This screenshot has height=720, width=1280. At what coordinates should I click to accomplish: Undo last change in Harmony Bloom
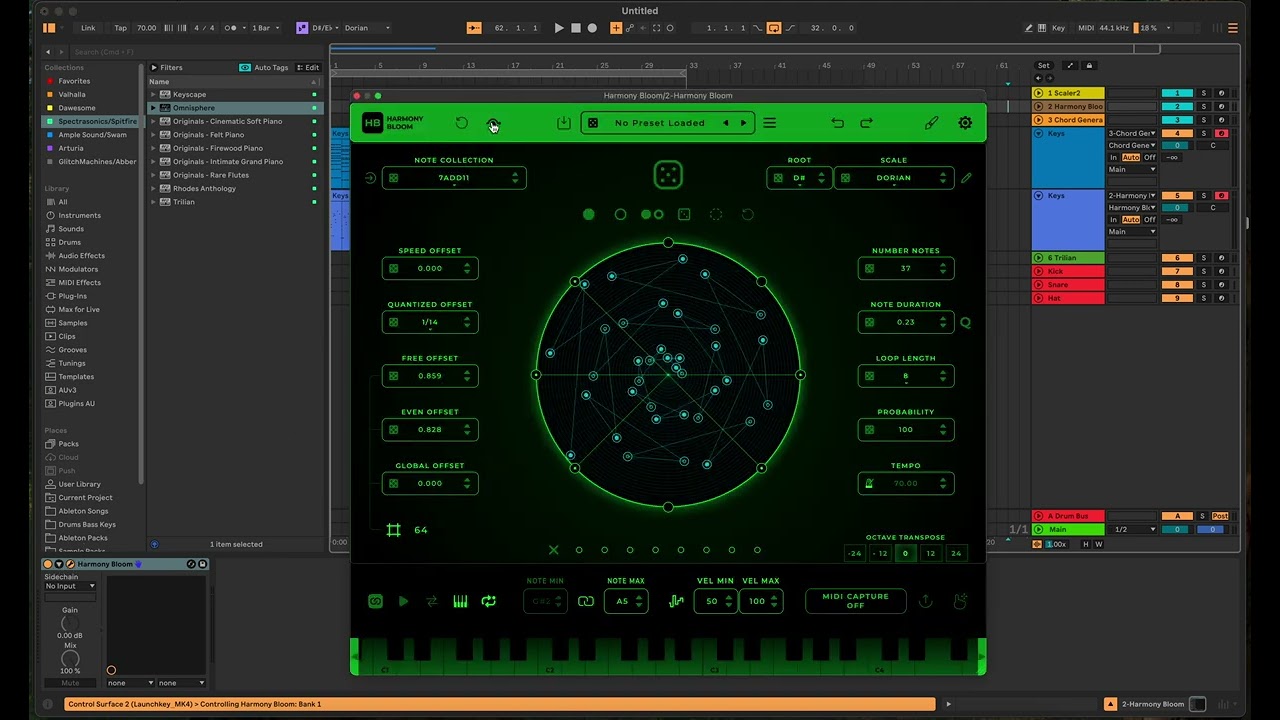point(837,123)
